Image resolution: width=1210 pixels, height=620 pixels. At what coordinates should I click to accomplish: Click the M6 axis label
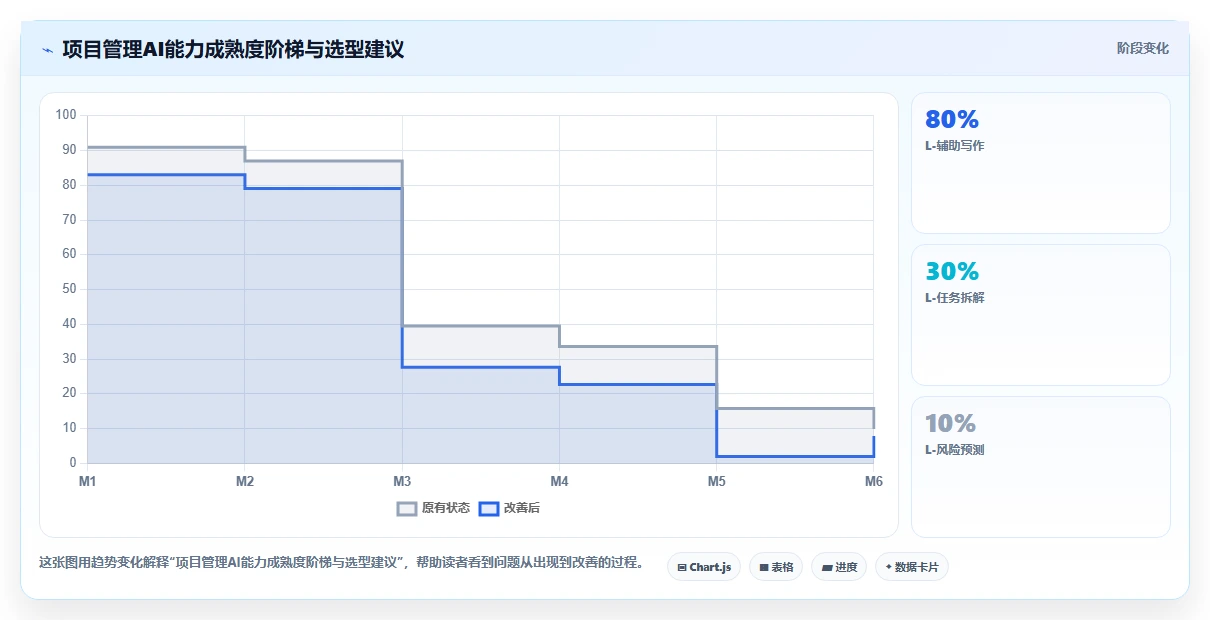873,481
